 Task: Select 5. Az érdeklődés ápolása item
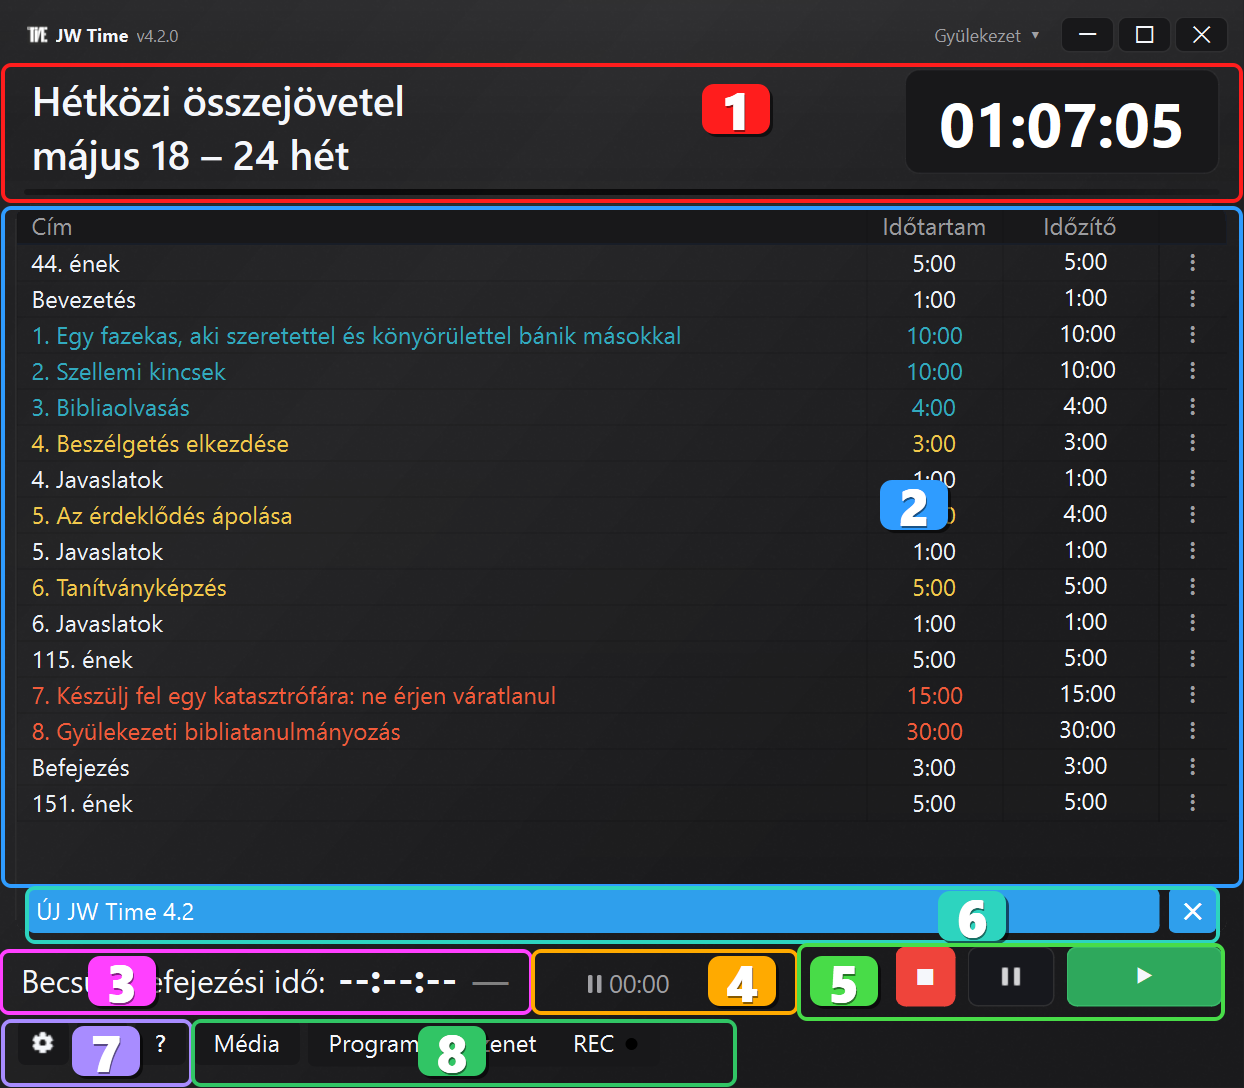click(x=162, y=516)
